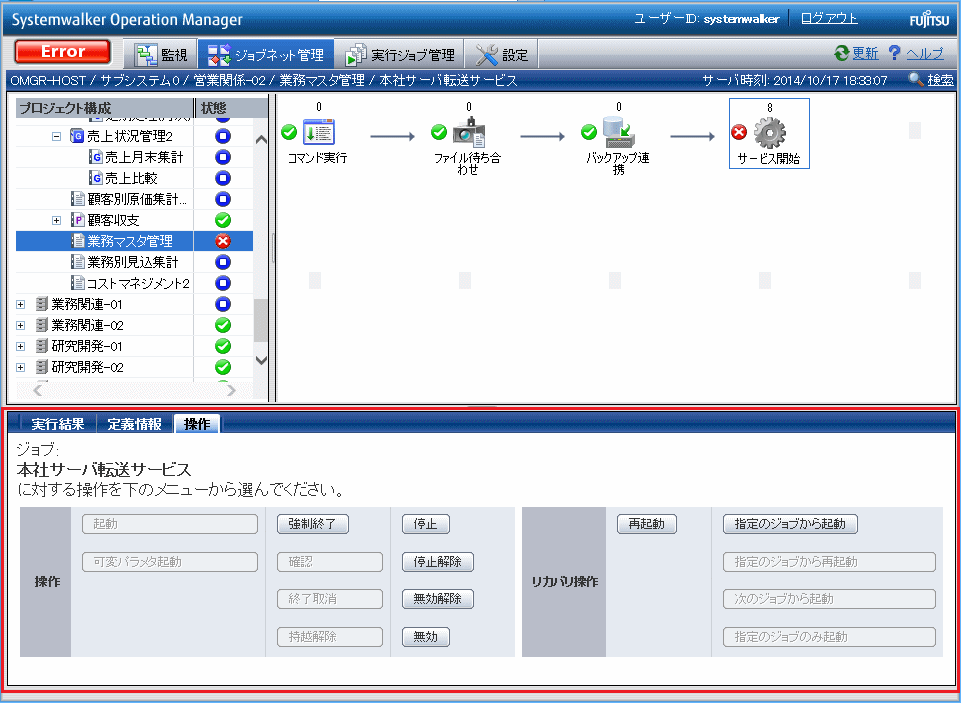The width and height of the screenshot is (961, 703).
Task: Select 顧客別原価集計 in the tree
Action: pos(137,199)
